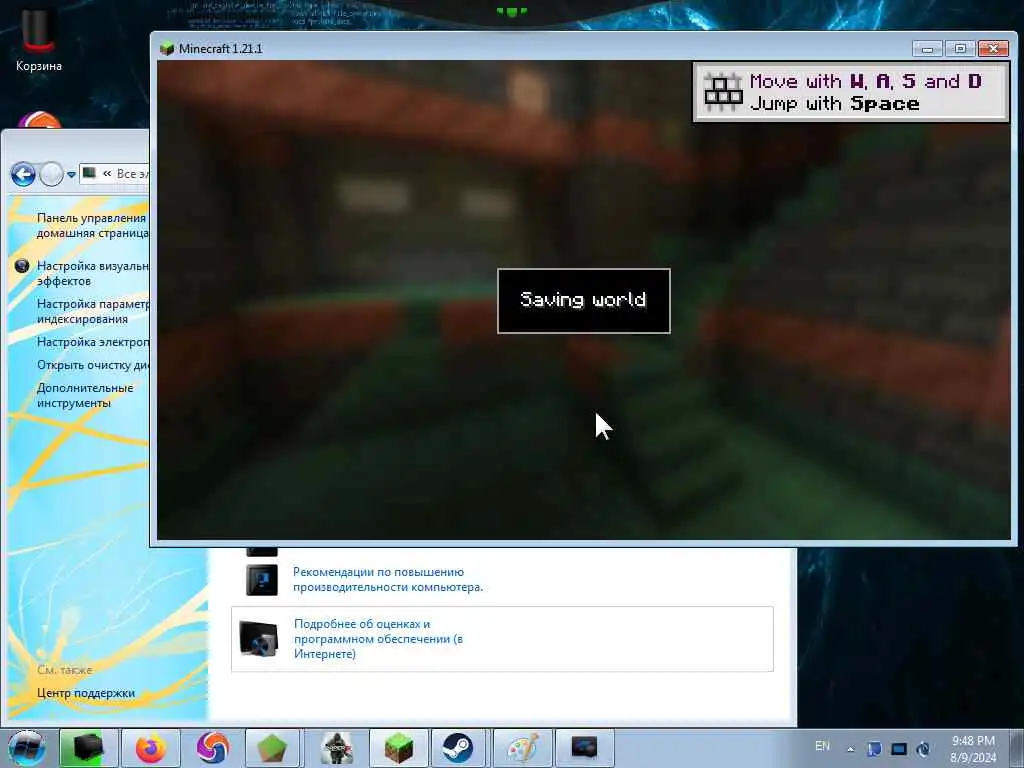1024x768 pixels.
Task: Open recent pages dropdown in Control Panel
Action: [x=71, y=175]
